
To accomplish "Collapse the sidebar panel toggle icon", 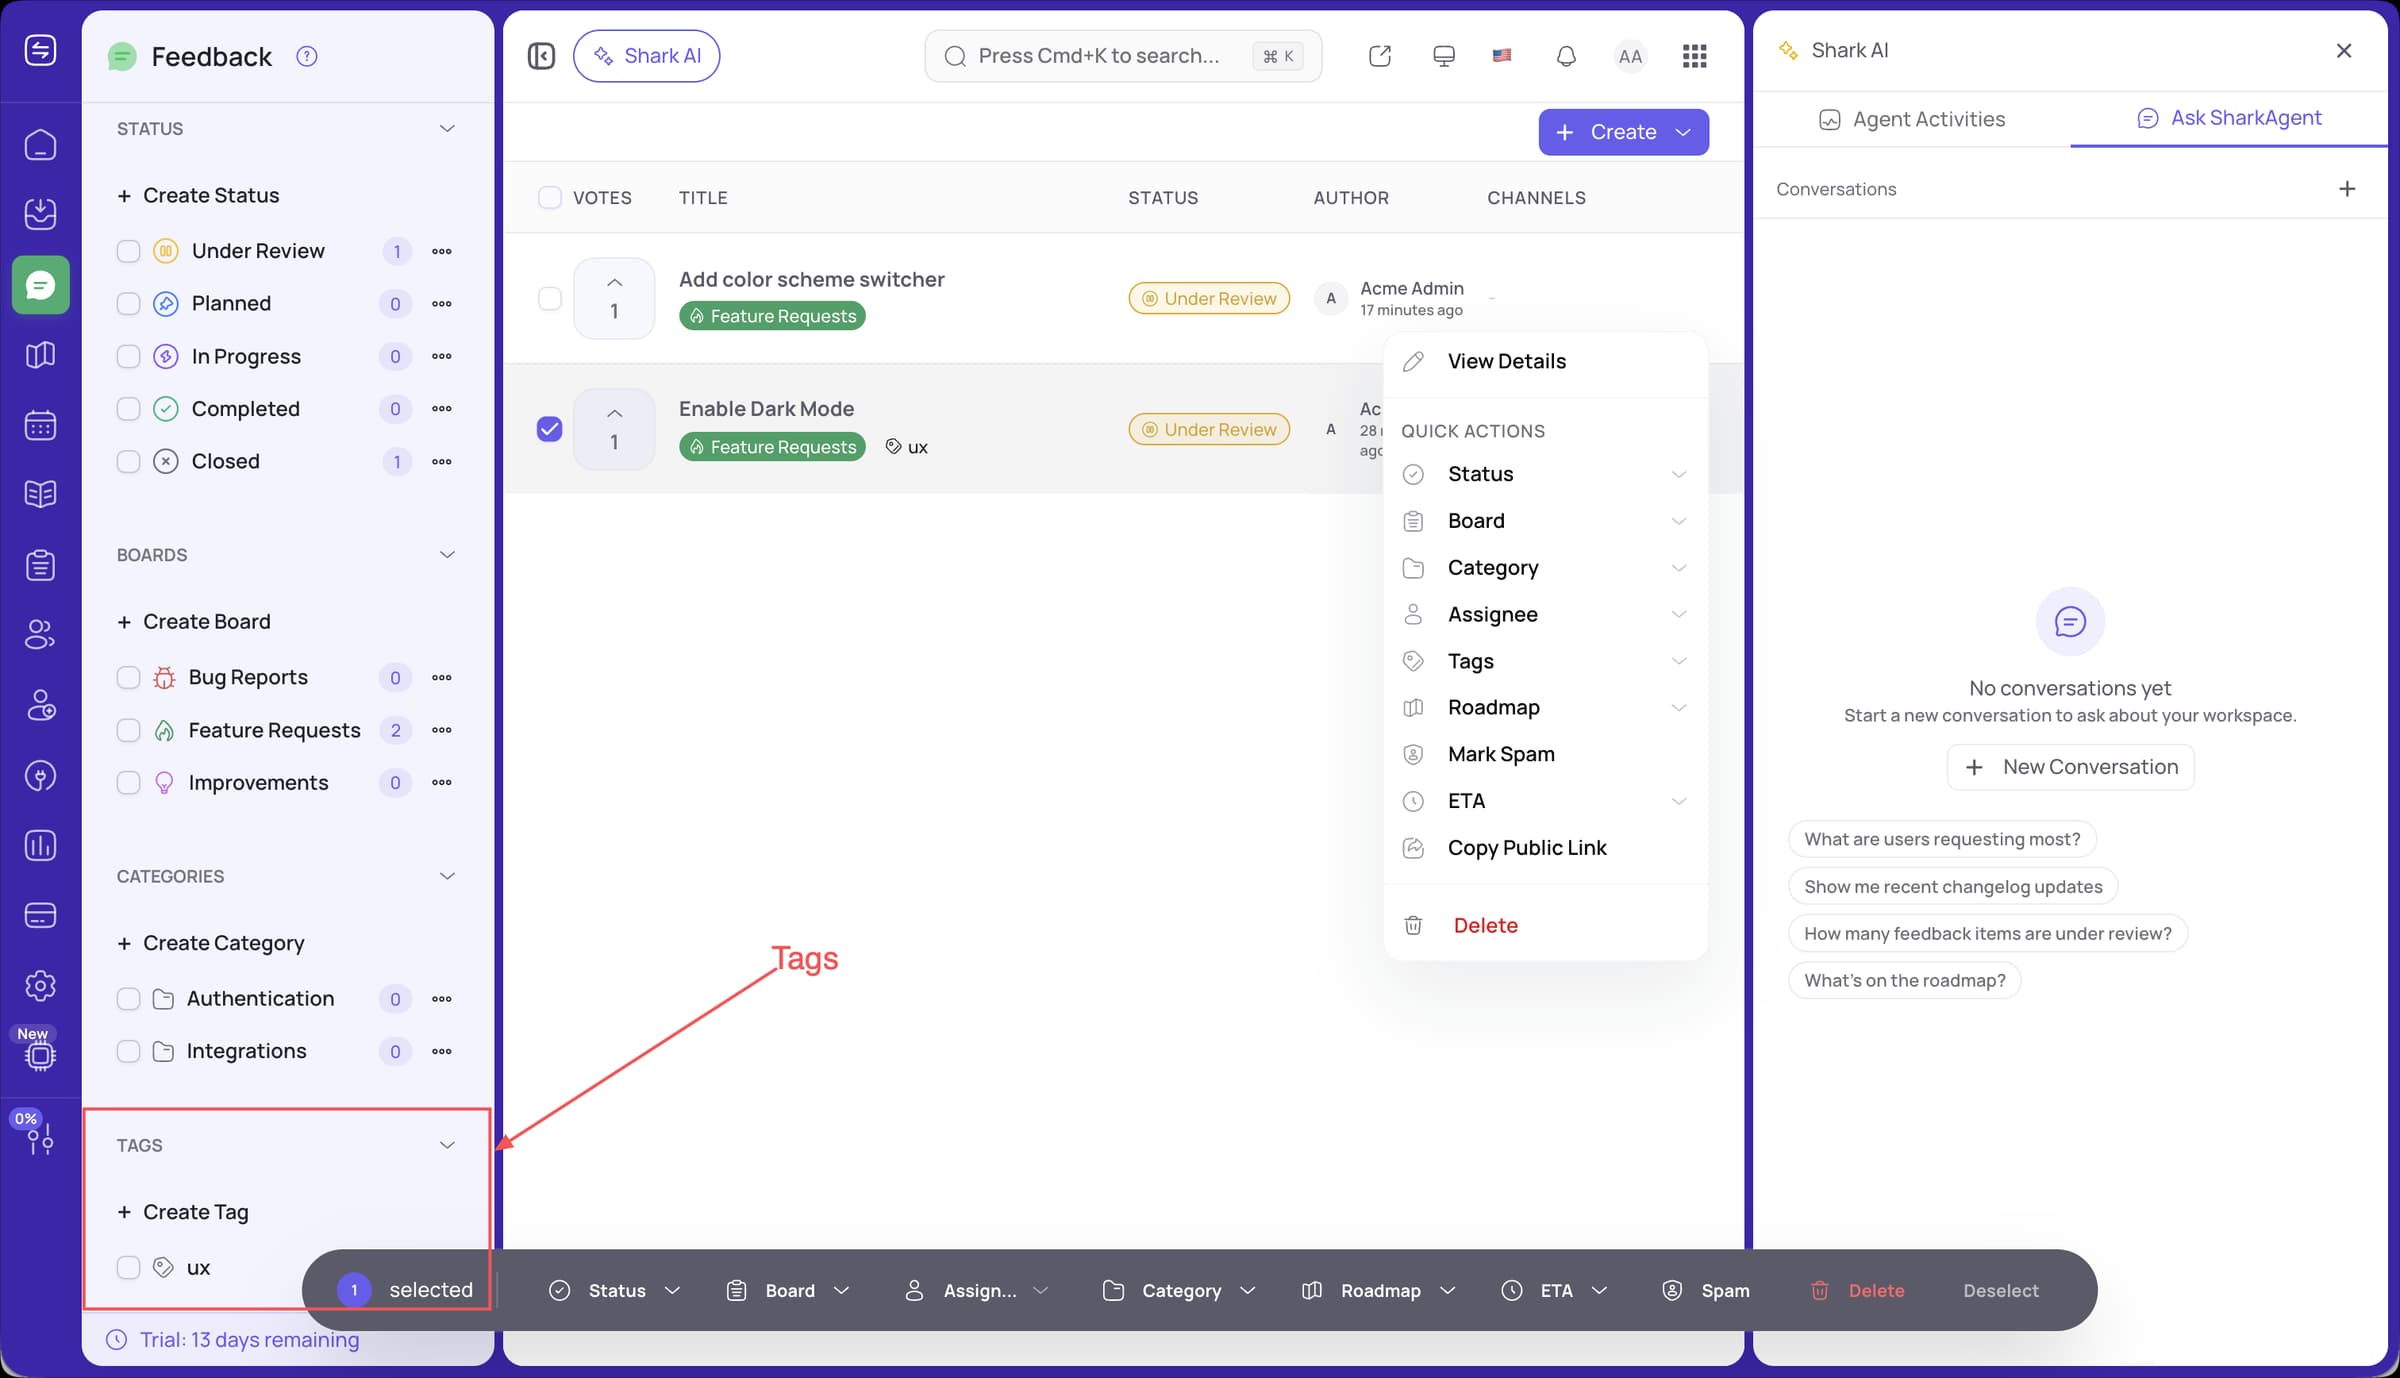I will 541,56.
